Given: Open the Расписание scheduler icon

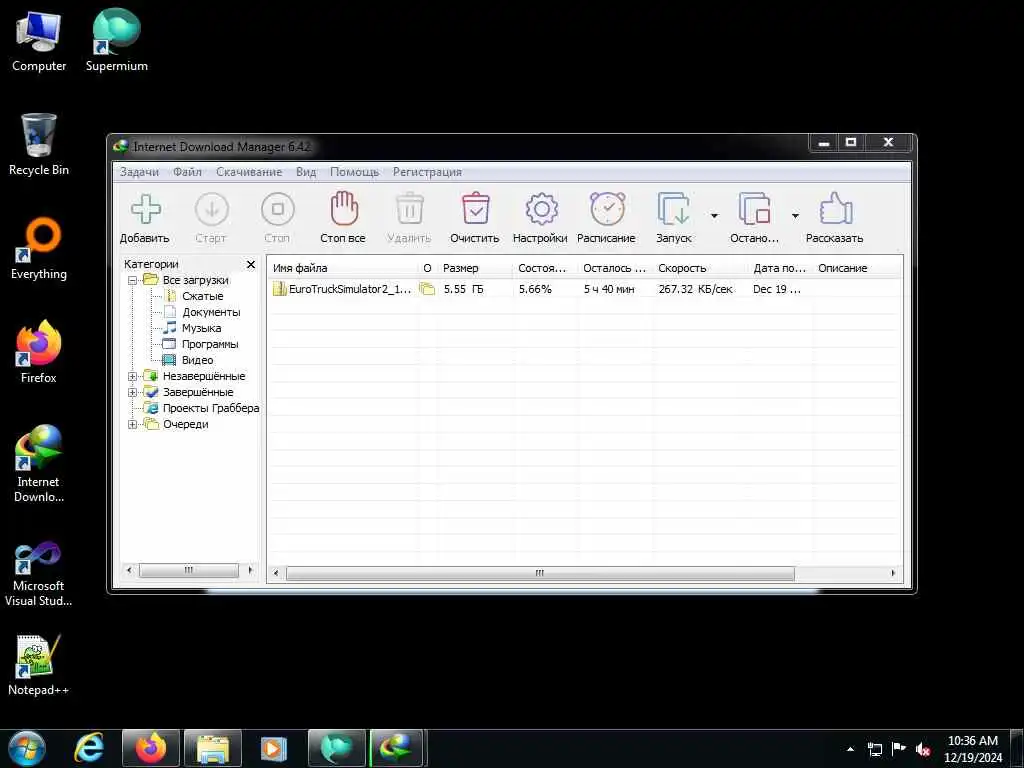Looking at the screenshot, I should pos(607,209).
